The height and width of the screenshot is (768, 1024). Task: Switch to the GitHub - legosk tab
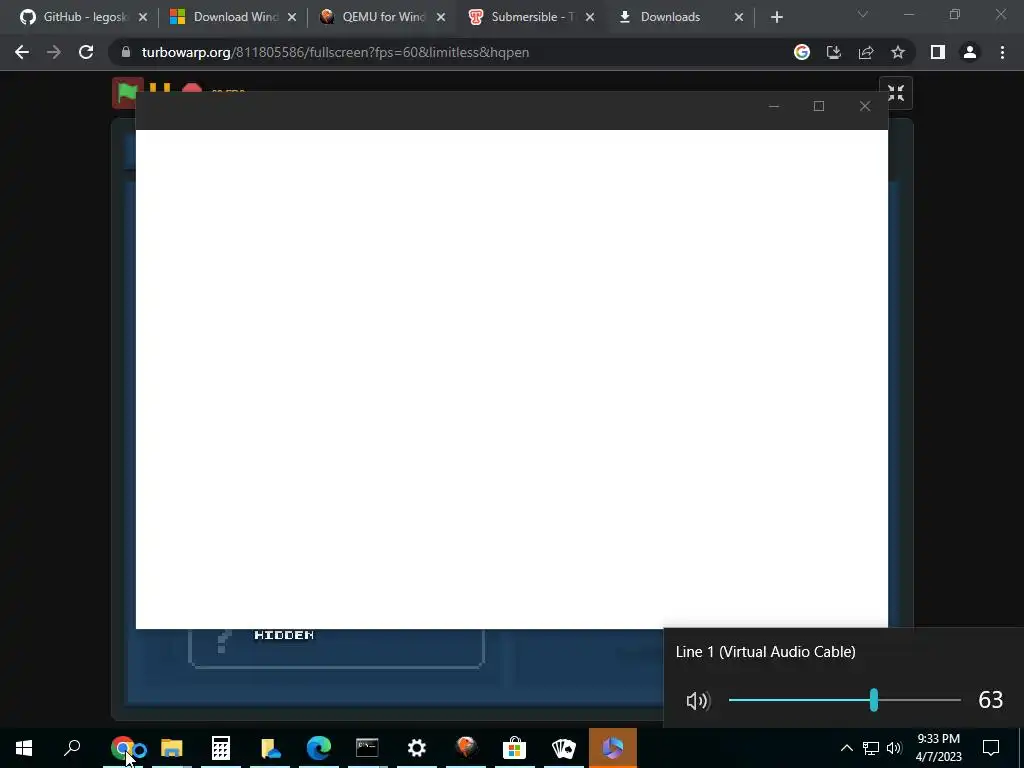78,17
